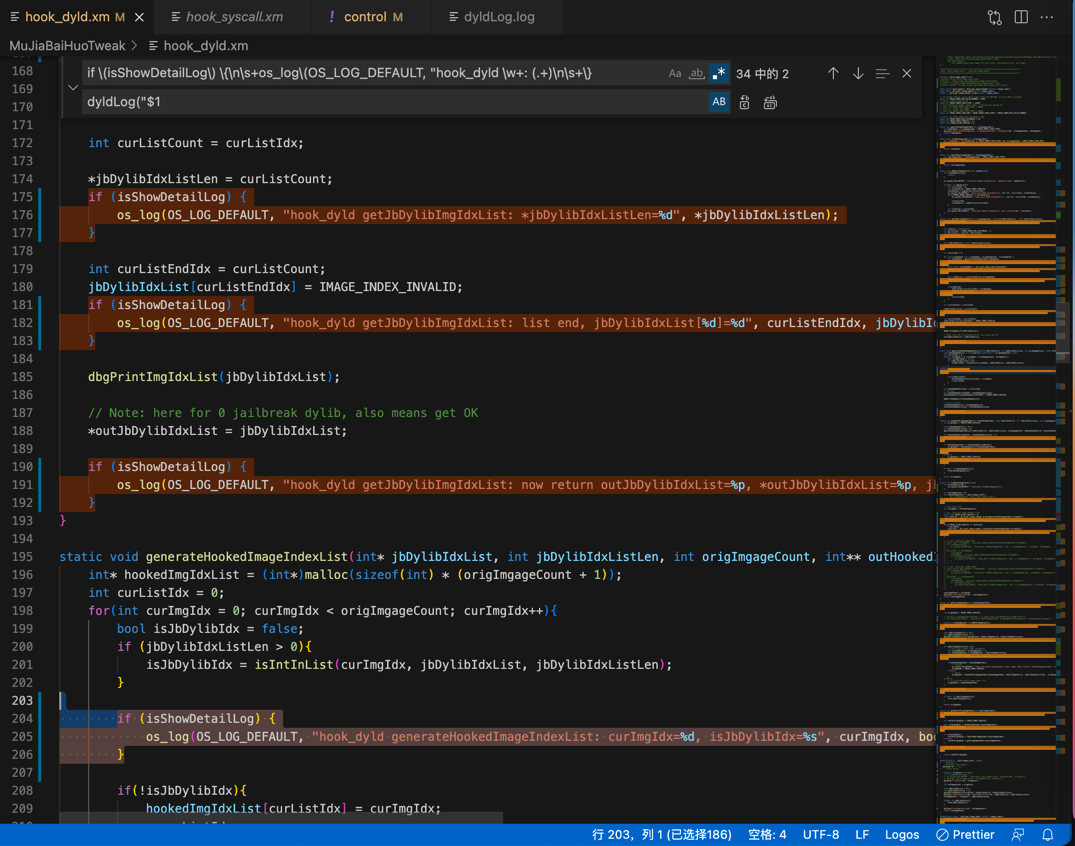Open Changes compare icon in title bar
The height and width of the screenshot is (846, 1075).
pyautogui.click(x=995, y=17)
